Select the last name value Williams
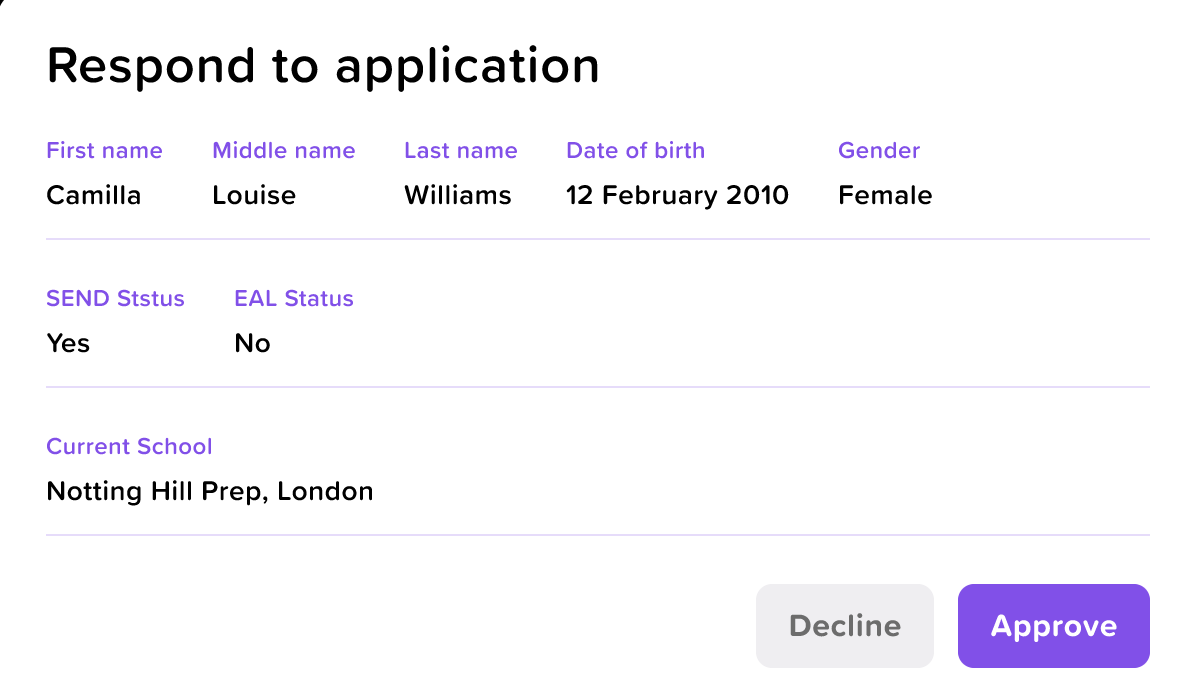Viewport: 1186px width, 696px height. [x=457, y=195]
